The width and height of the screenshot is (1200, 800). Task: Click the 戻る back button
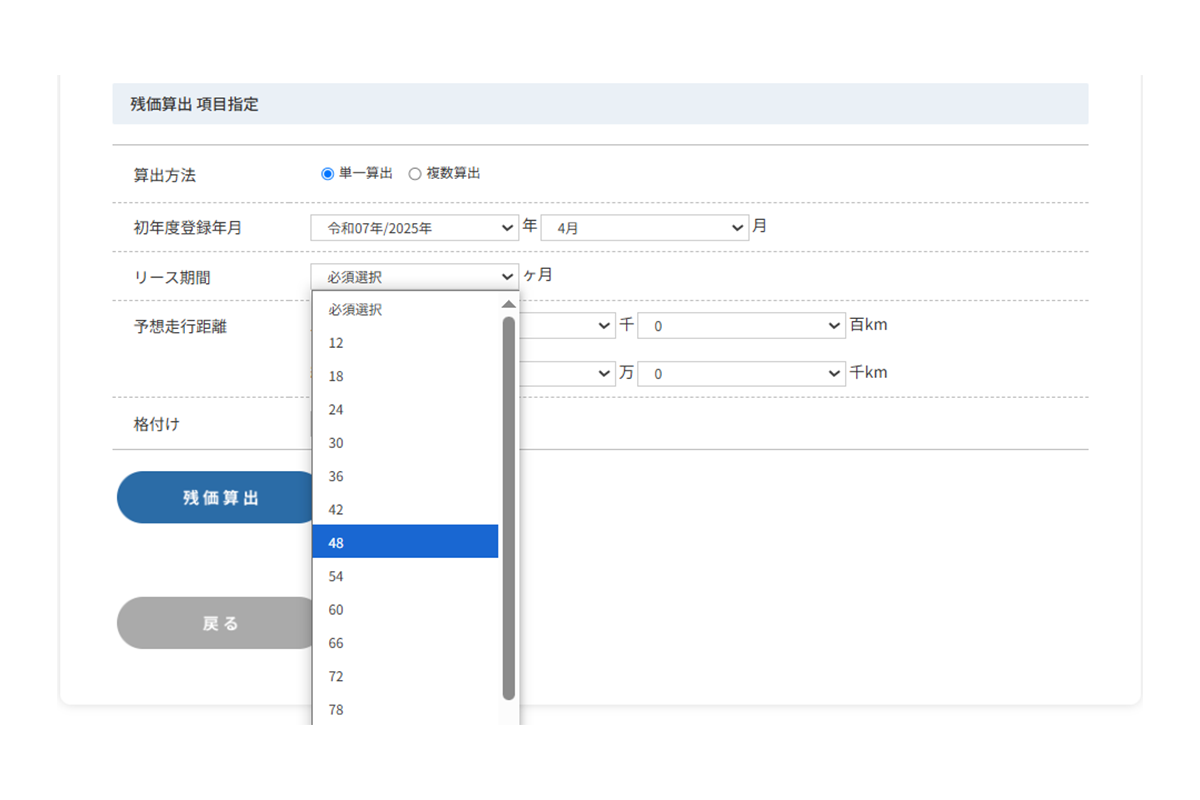tap(215, 623)
